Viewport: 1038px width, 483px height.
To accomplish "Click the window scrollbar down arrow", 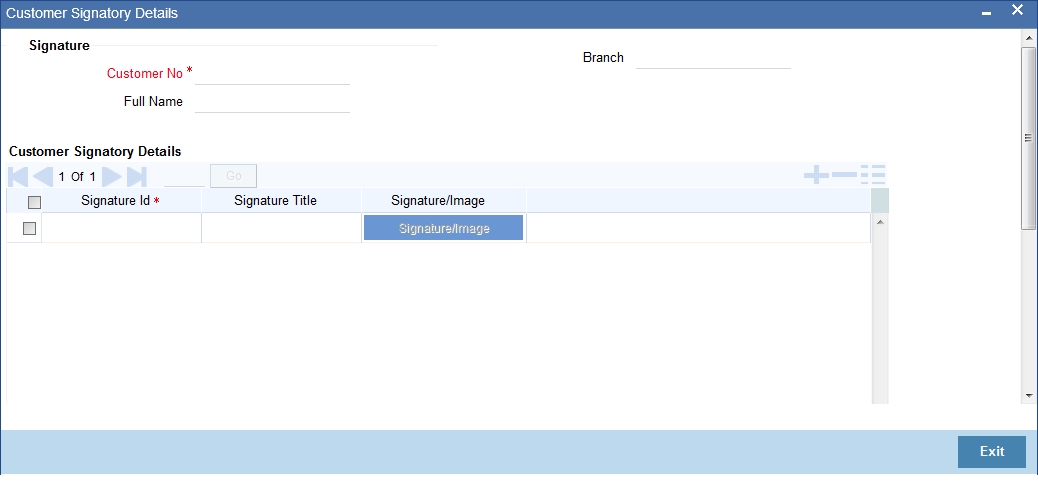I will [1029, 395].
